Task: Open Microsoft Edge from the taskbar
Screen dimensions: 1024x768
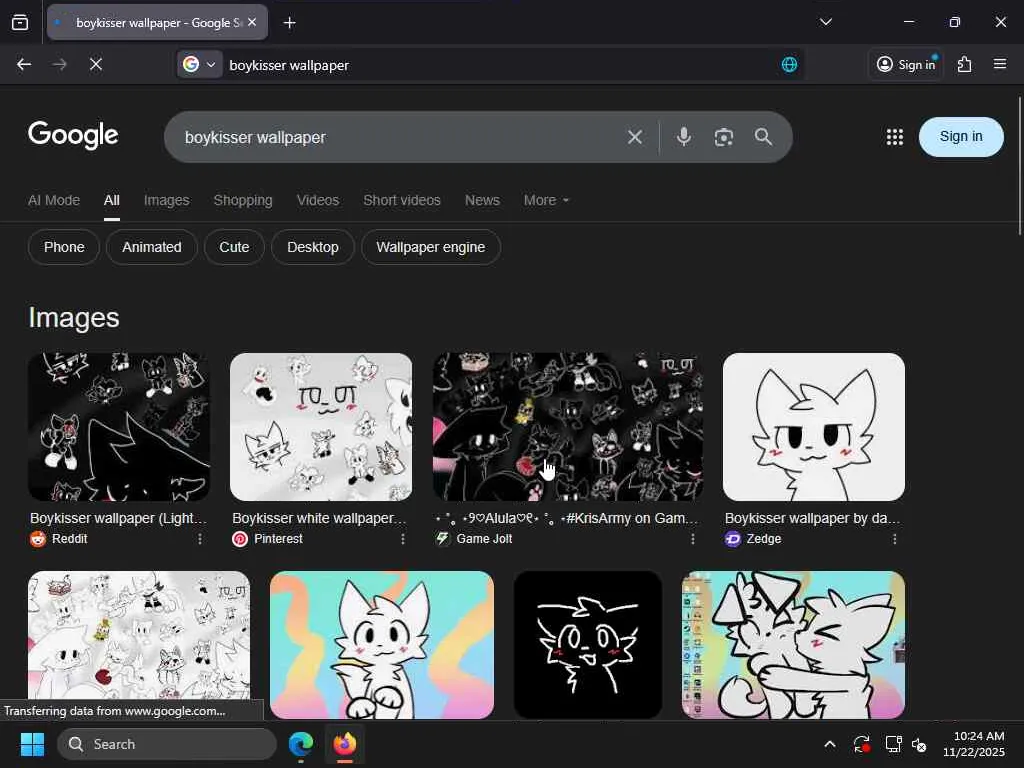Action: (301, 744)
